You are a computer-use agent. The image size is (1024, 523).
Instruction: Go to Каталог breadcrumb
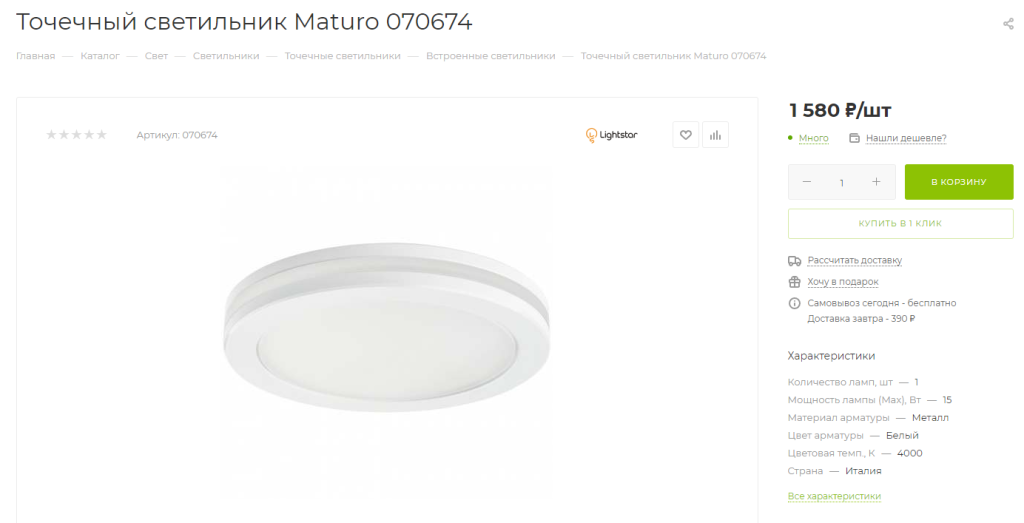coord(100,56)
